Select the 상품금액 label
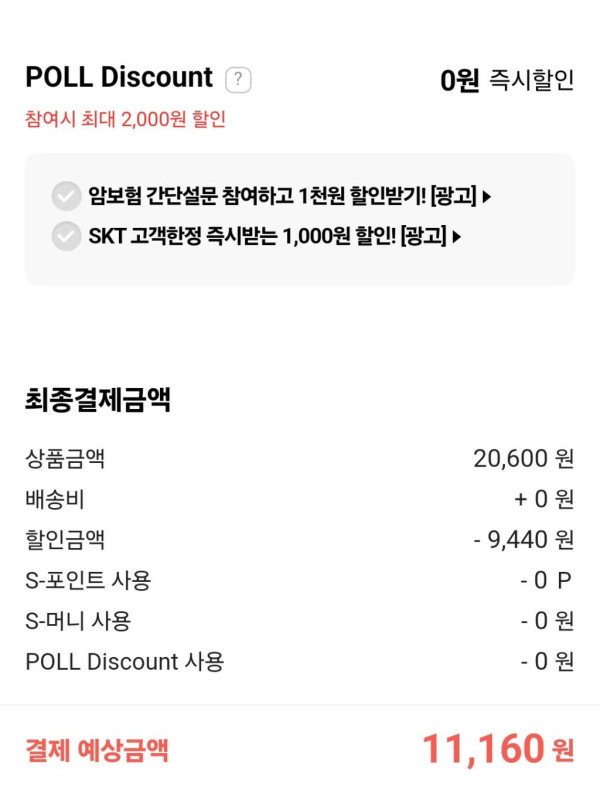The width and height of the screenshot is (600, 797). tap(65, 459)
